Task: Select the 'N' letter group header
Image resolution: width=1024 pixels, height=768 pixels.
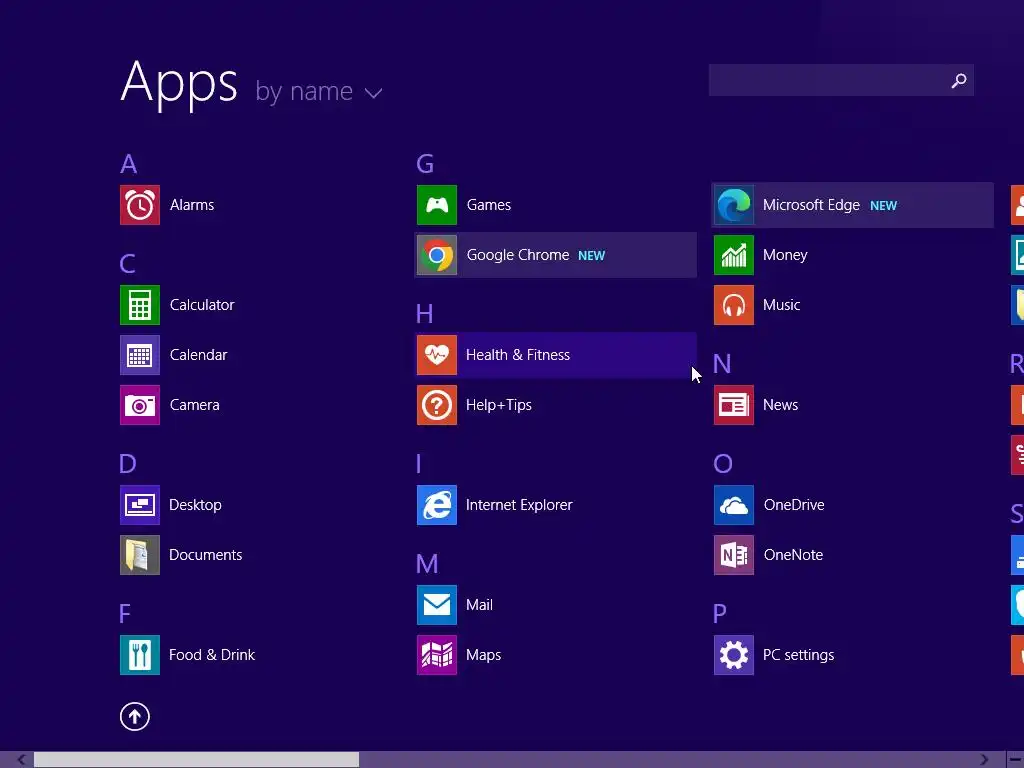Action: point(722,364)
